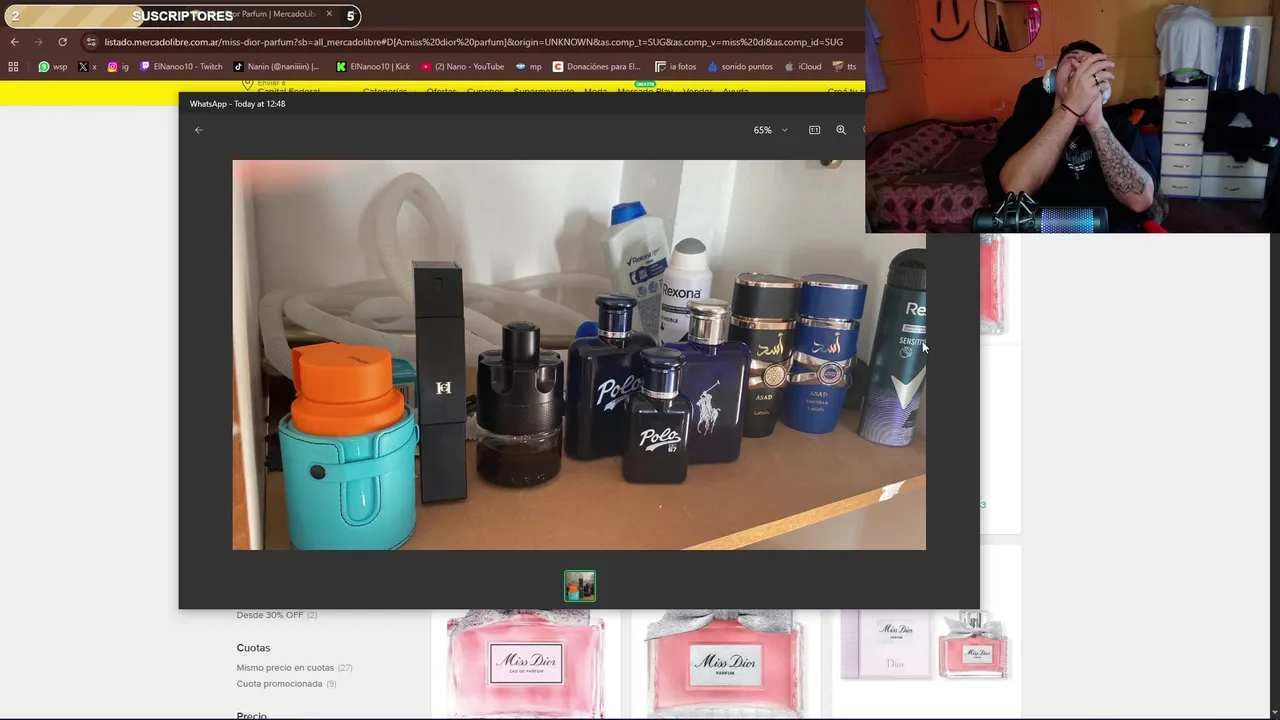Open the Chrome apps grid shortcut
Image resolution: width=1280 pixels, height=720 pixels.
click(x=13, y=67)
